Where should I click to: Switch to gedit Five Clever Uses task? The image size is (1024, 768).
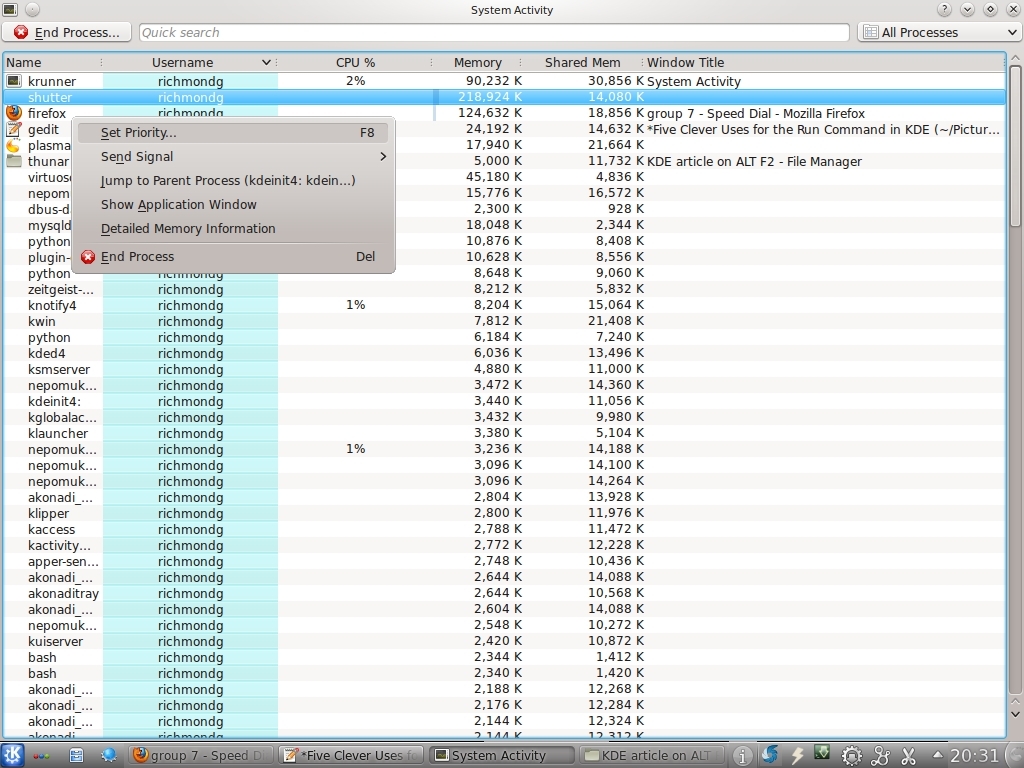(351, 755)
